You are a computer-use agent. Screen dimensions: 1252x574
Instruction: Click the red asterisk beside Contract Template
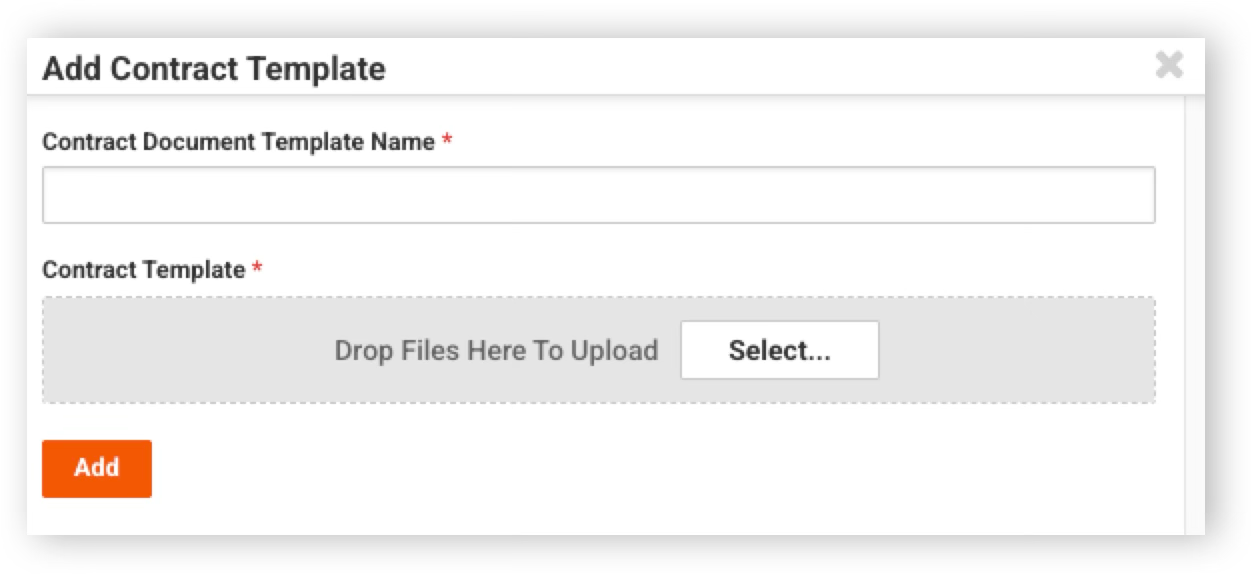tap(257, 269)
